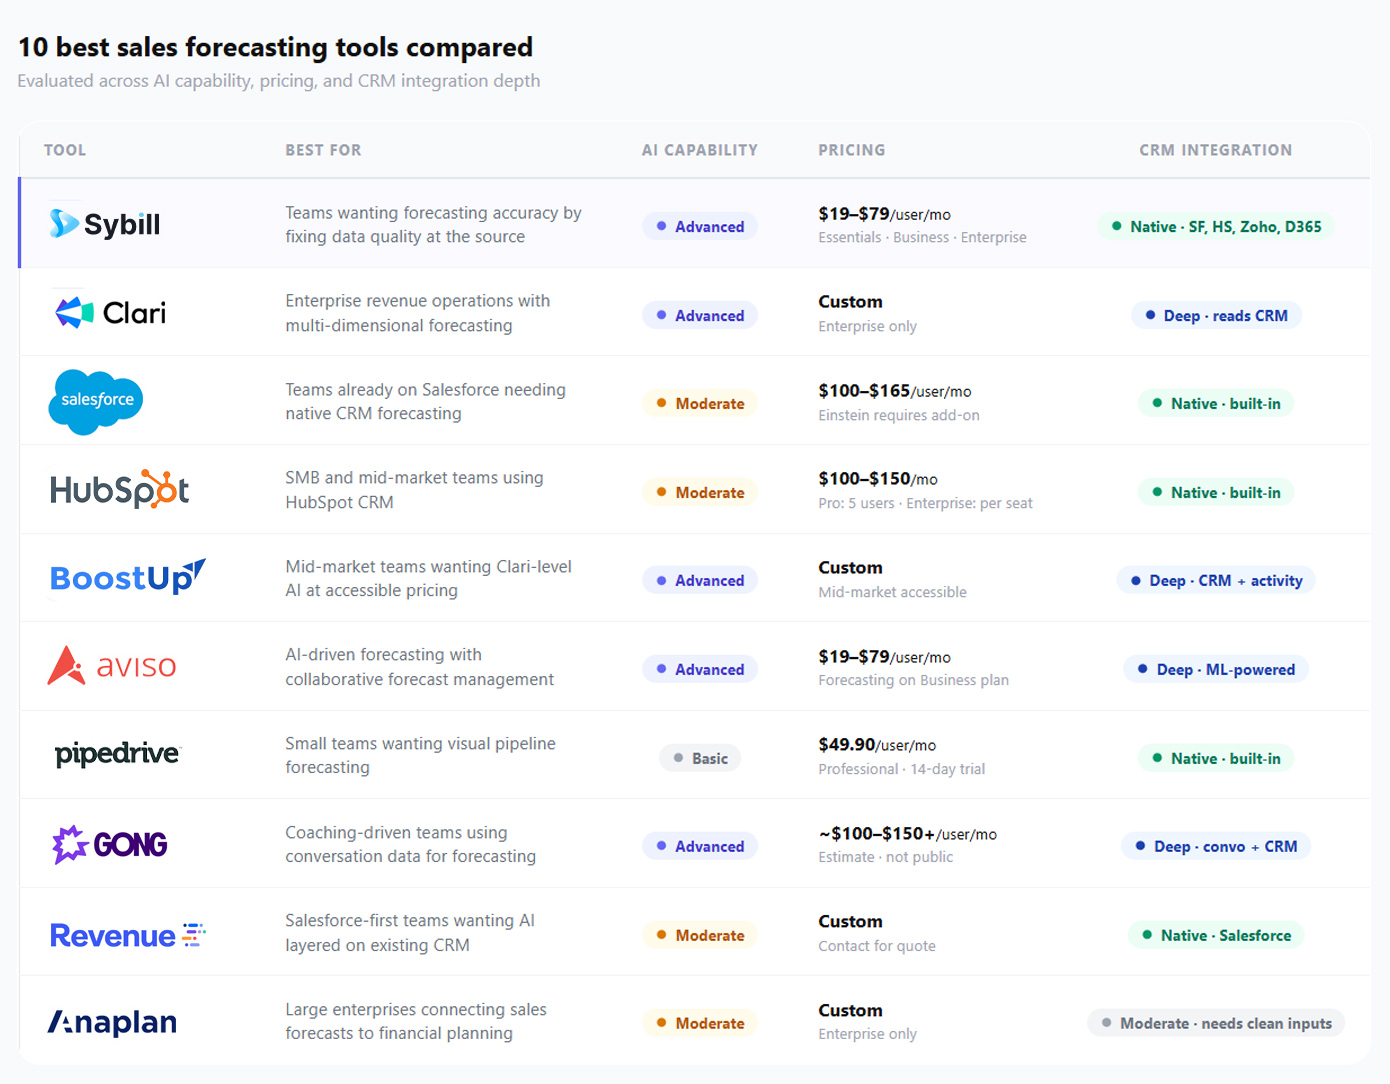The image size is (1390, 1084).
Task: Select the AI CAPABILITY column header
Action: click(x=700, y=150)
